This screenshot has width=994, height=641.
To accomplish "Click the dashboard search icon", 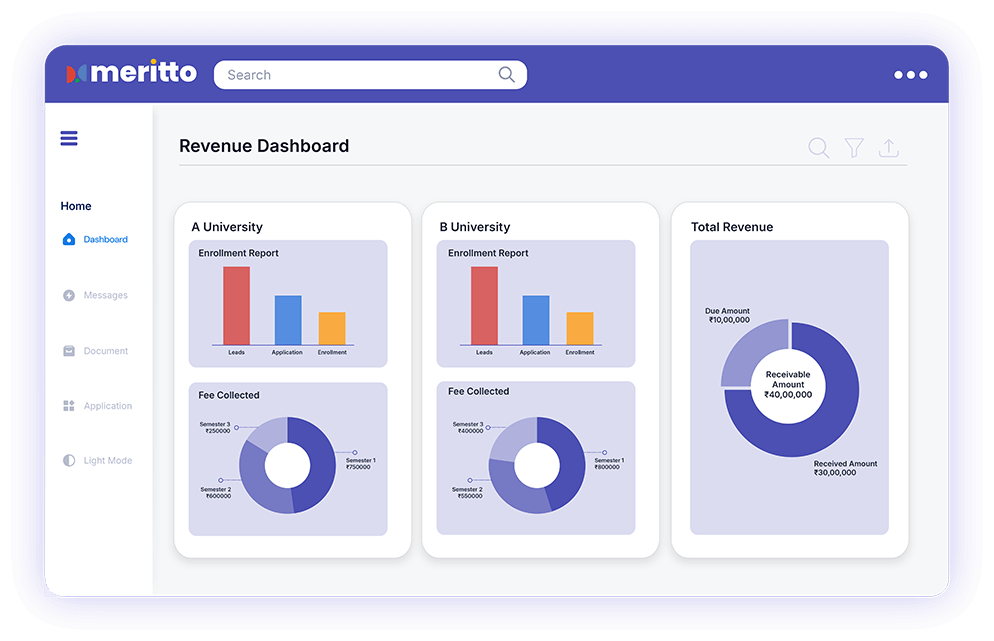I will click(818, 149).
